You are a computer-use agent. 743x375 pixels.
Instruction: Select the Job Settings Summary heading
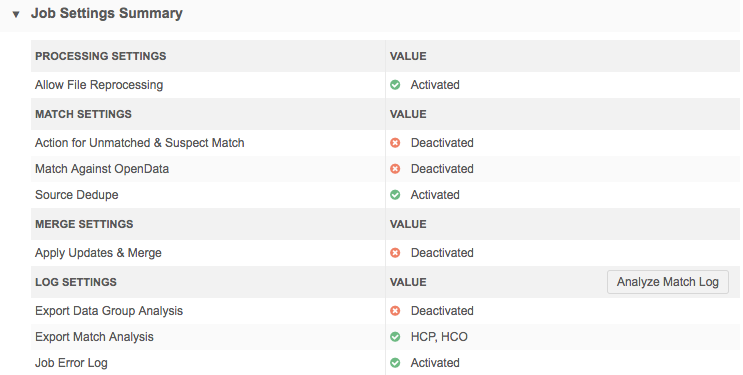(x=107, y=13)
